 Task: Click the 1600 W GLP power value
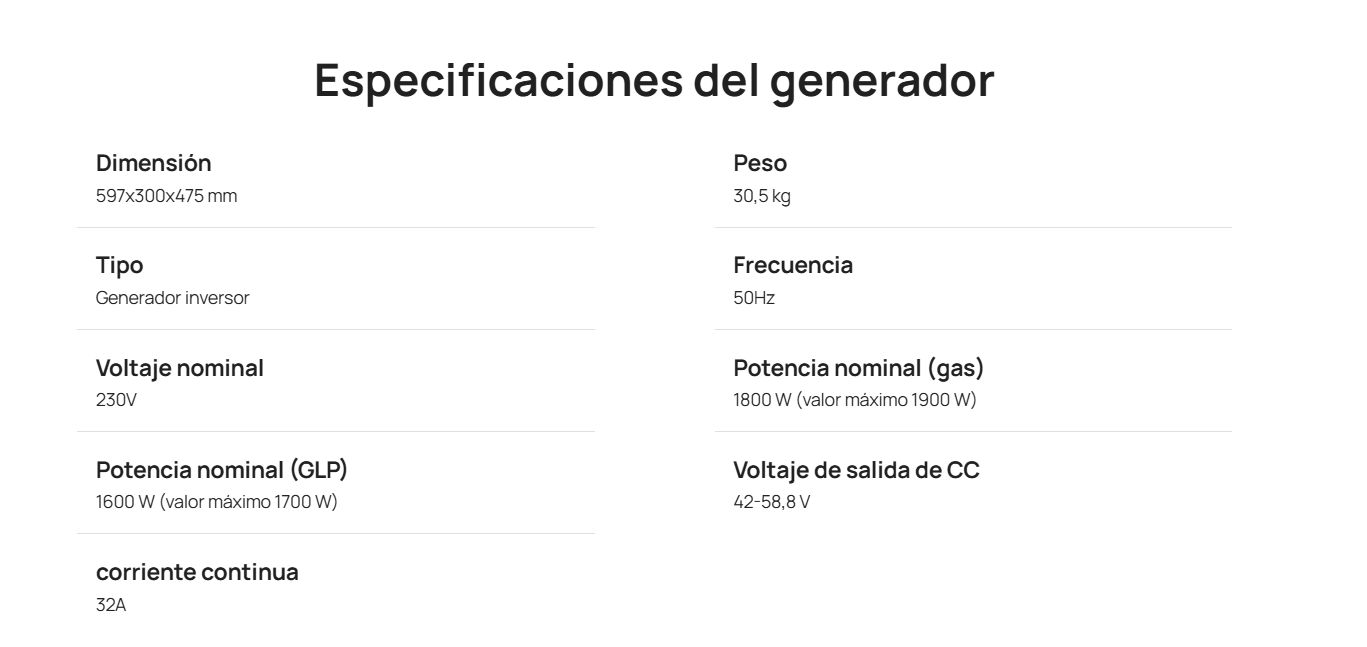pyautogui.click(x=217, y=502)
